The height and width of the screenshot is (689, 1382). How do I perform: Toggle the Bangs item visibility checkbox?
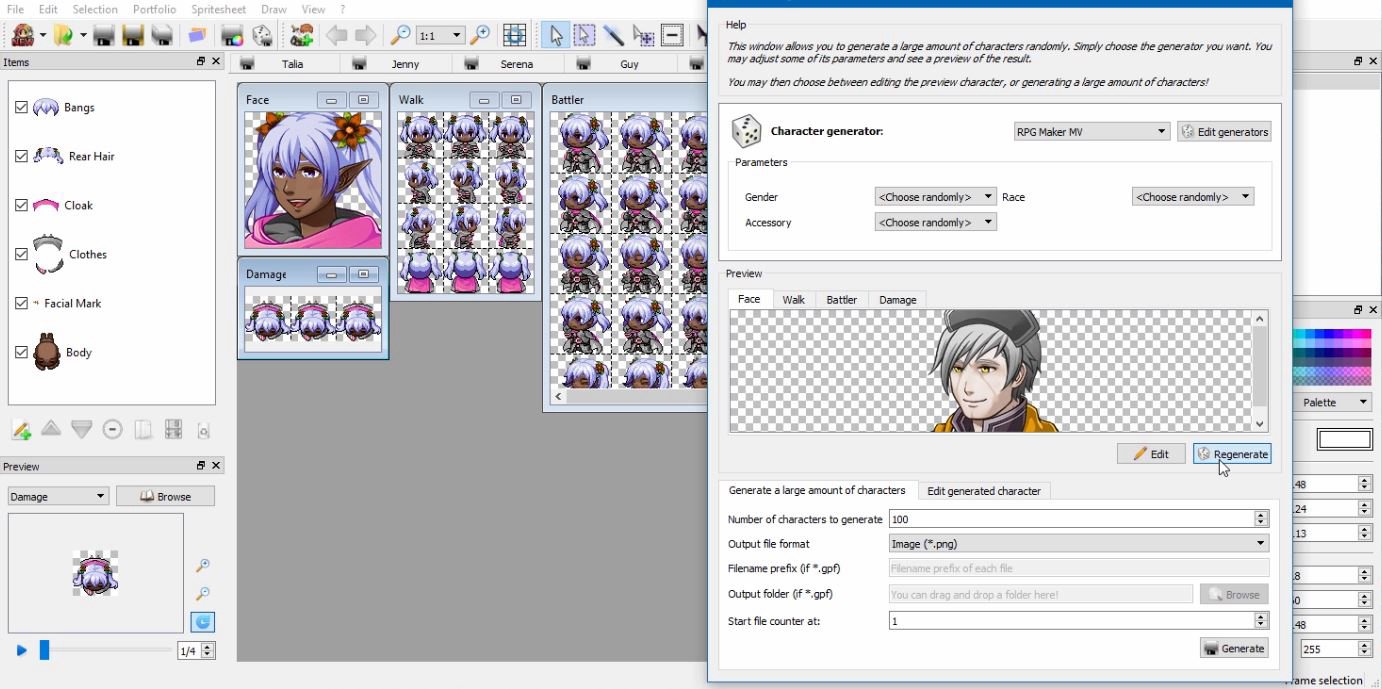pyautogui.click(x=21, y=107)
